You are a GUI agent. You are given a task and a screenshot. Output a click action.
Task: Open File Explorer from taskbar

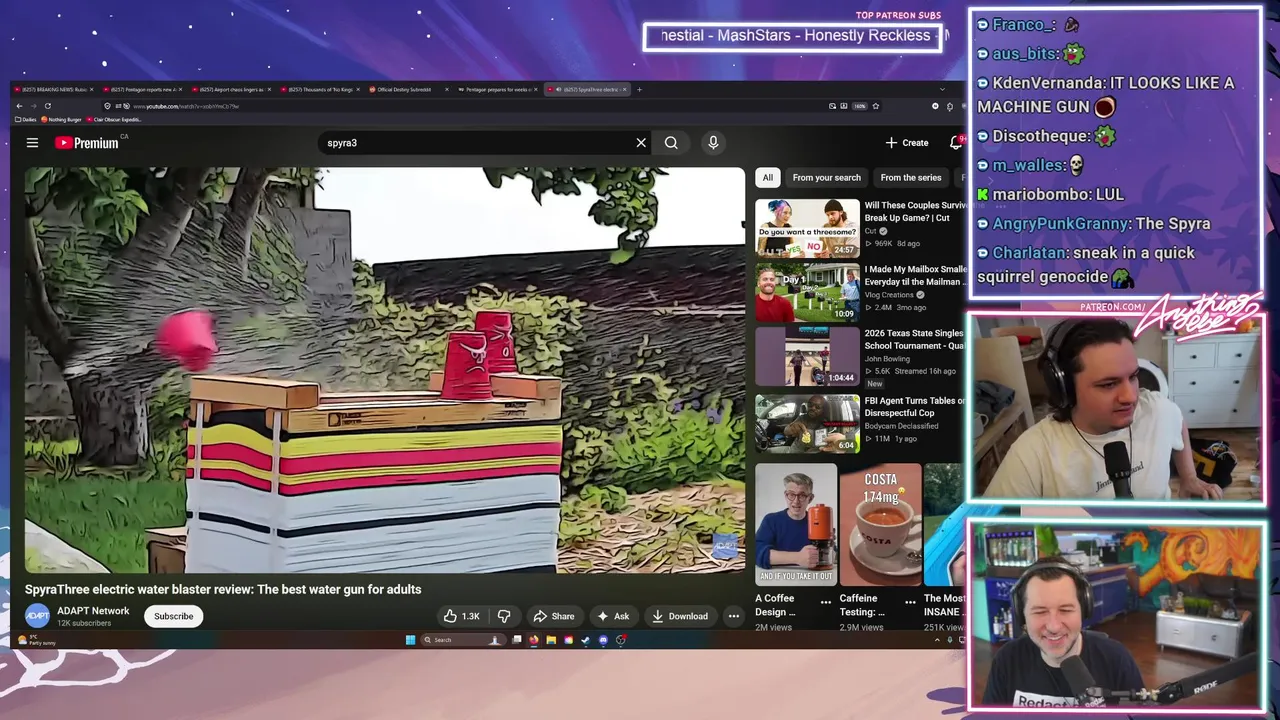tap(551, 640)
